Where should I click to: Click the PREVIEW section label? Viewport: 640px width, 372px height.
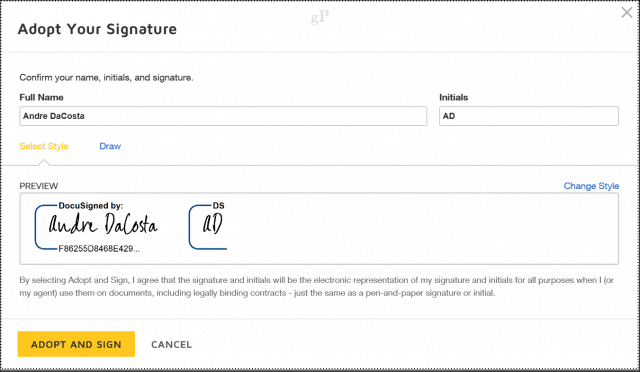click(x=39, y=186)
